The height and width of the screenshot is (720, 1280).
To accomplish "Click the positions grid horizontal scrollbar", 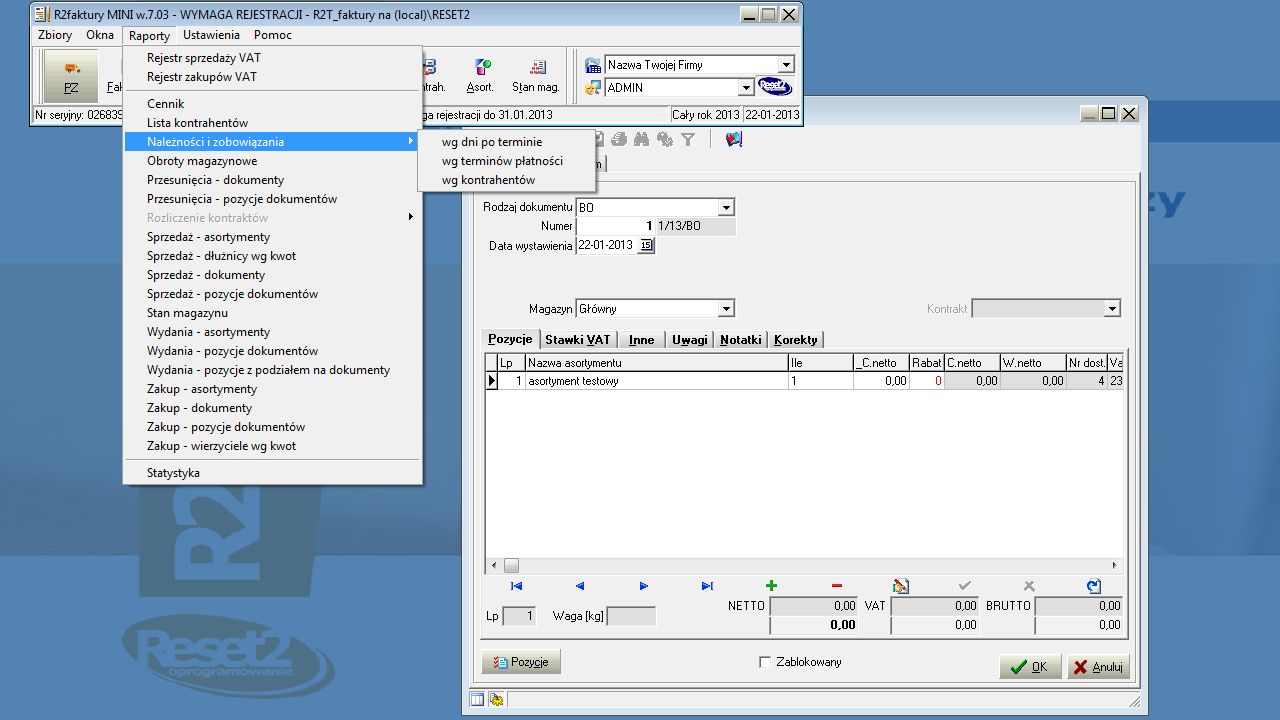I will (800, 565).
